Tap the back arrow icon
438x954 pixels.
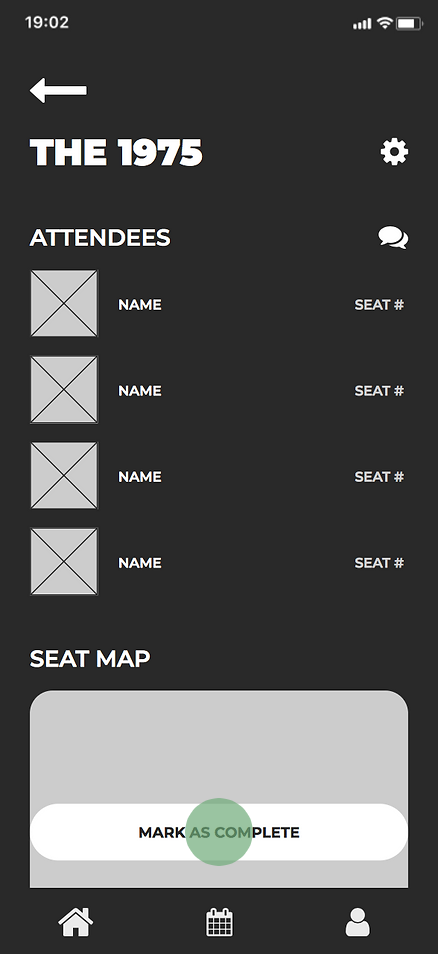click(58, 90)
